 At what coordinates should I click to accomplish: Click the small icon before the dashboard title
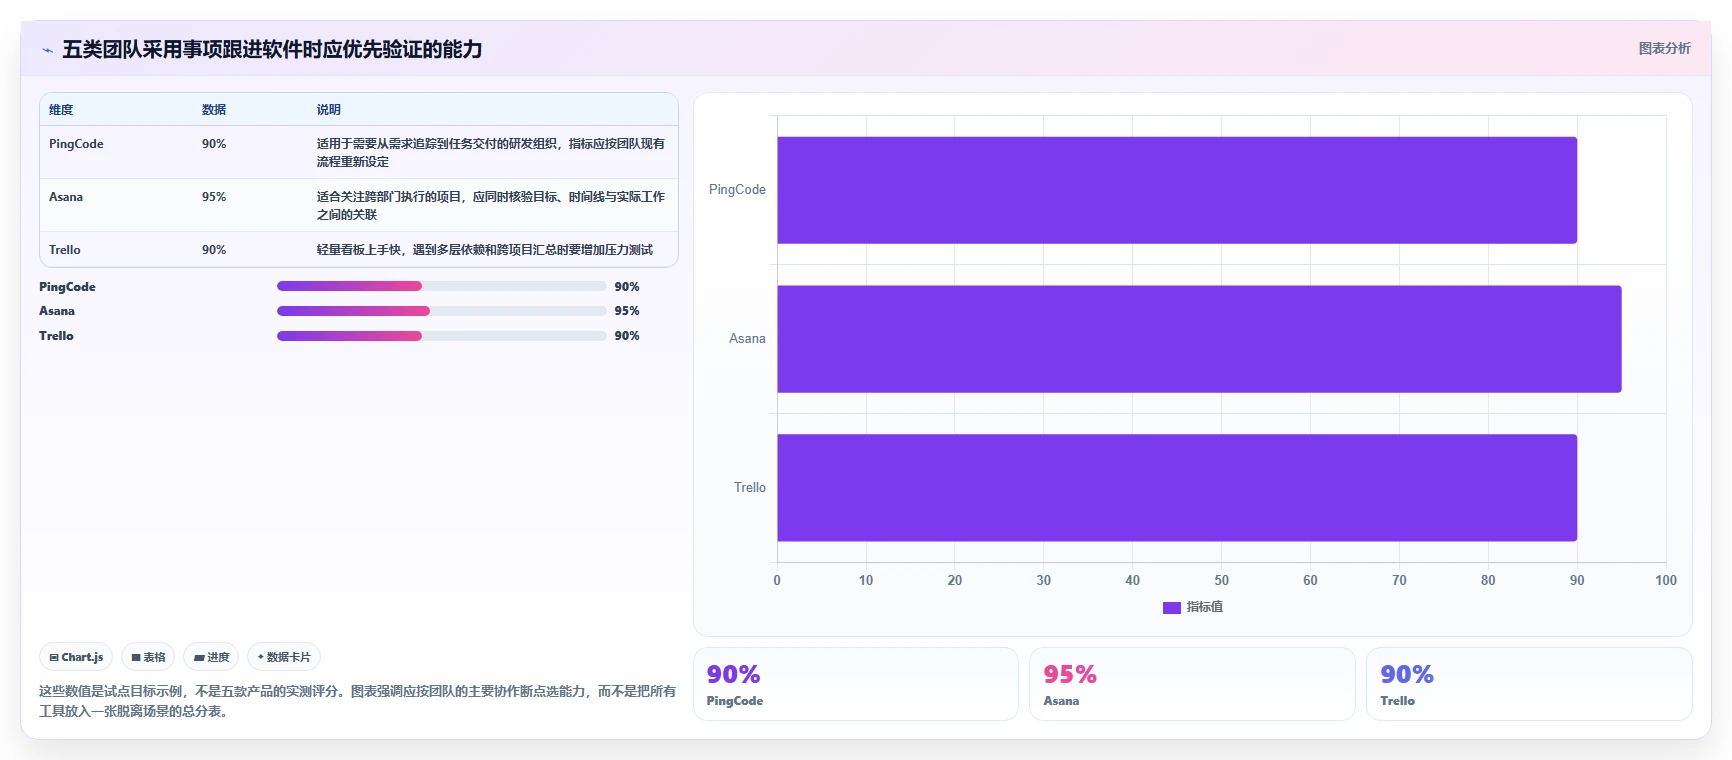click(x=47, y=50)
